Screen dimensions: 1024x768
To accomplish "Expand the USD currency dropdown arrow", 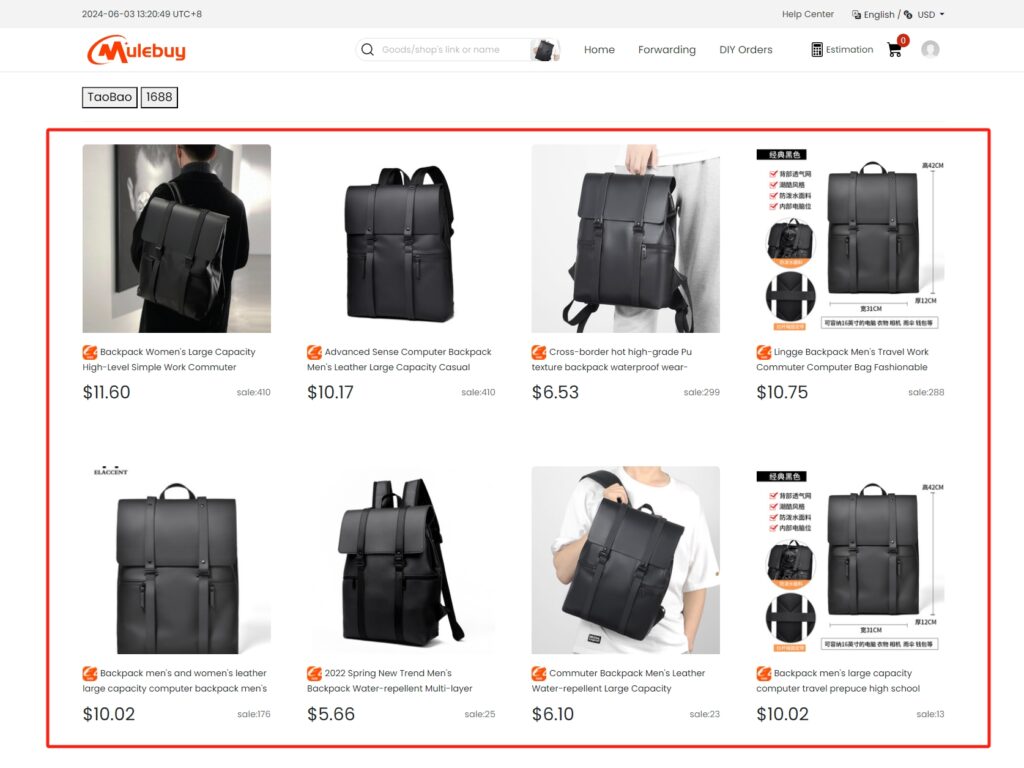I will pos(942,14).
